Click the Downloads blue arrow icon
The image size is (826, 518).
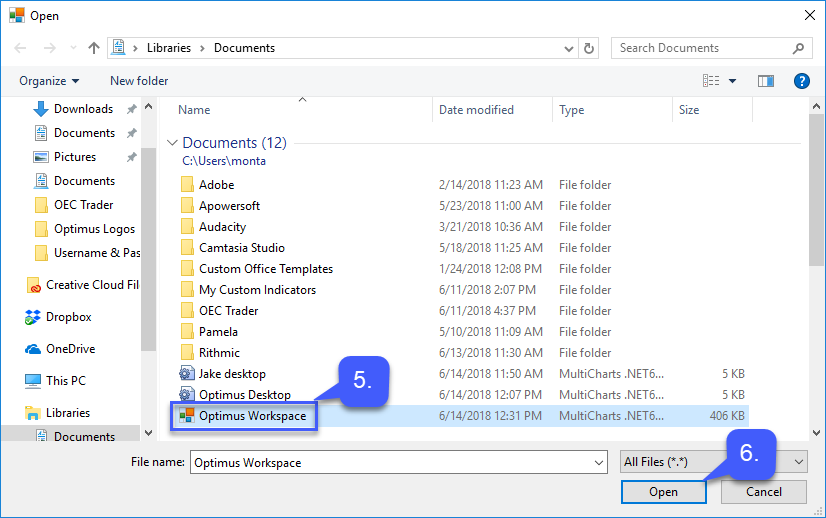click(x=41, y=109)
